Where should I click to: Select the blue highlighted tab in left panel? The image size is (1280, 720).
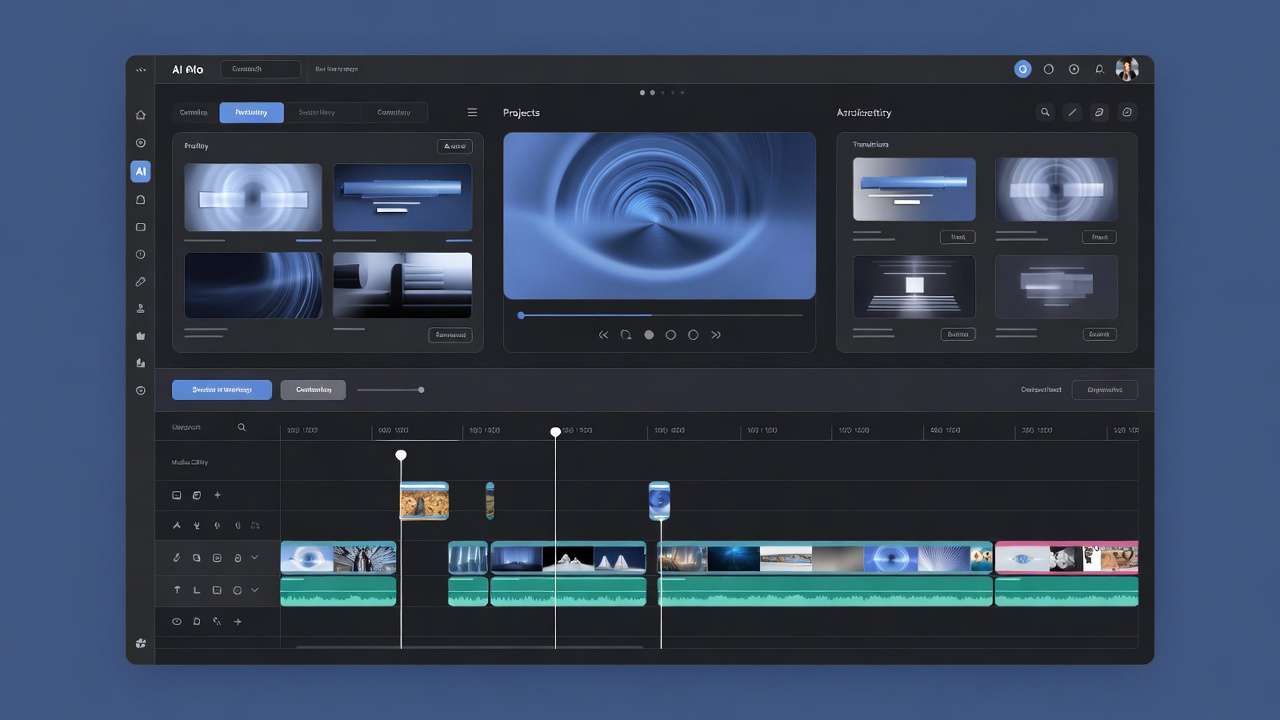[x=251, y=112]
